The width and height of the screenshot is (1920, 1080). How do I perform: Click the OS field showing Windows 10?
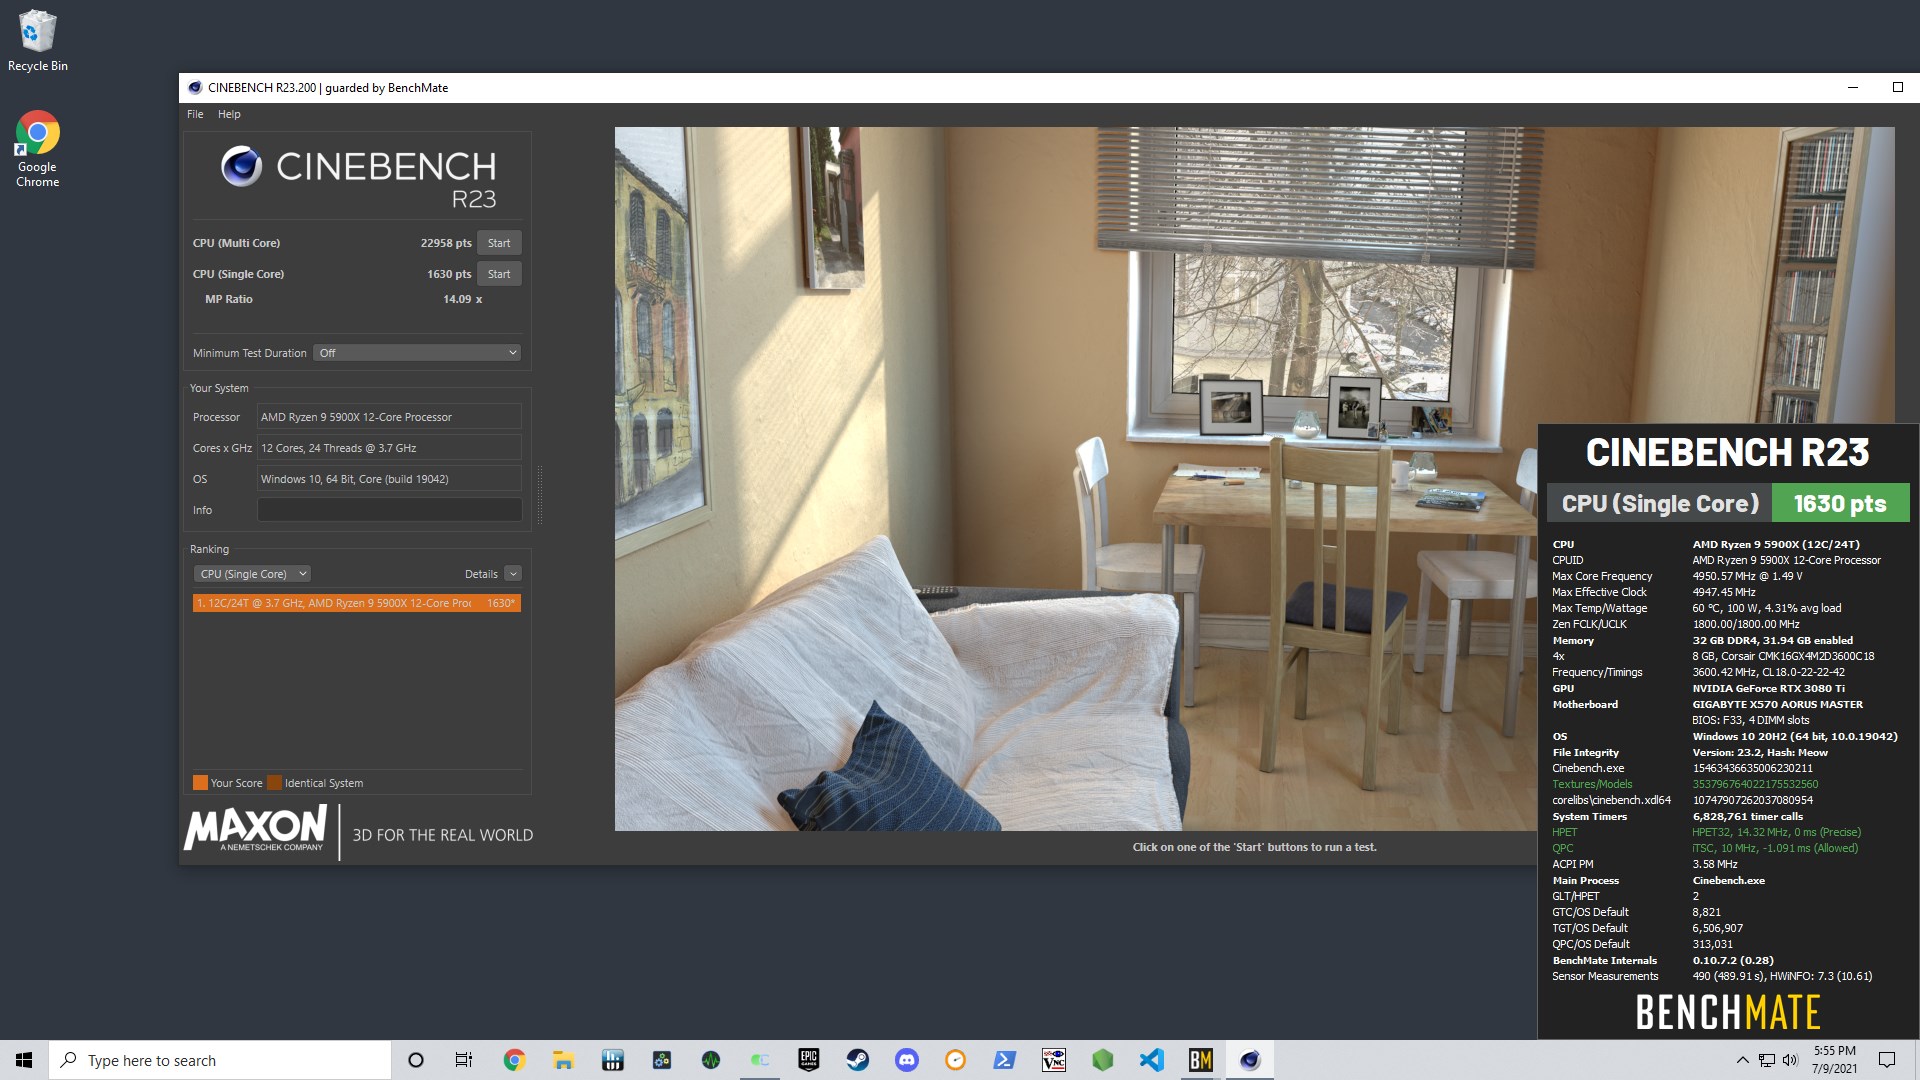389,479
